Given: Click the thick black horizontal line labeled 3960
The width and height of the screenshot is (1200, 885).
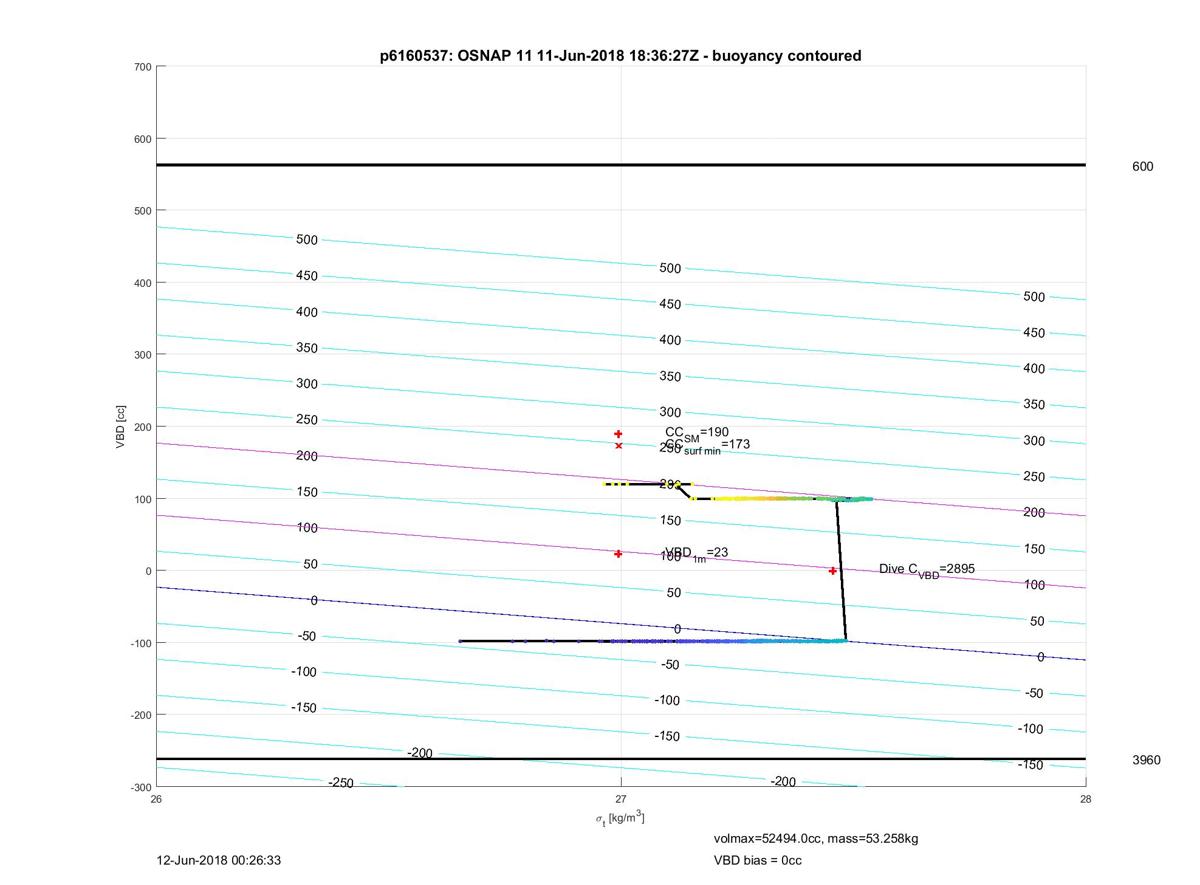Looking at the screenshot, I should click(x=620, y=759).
